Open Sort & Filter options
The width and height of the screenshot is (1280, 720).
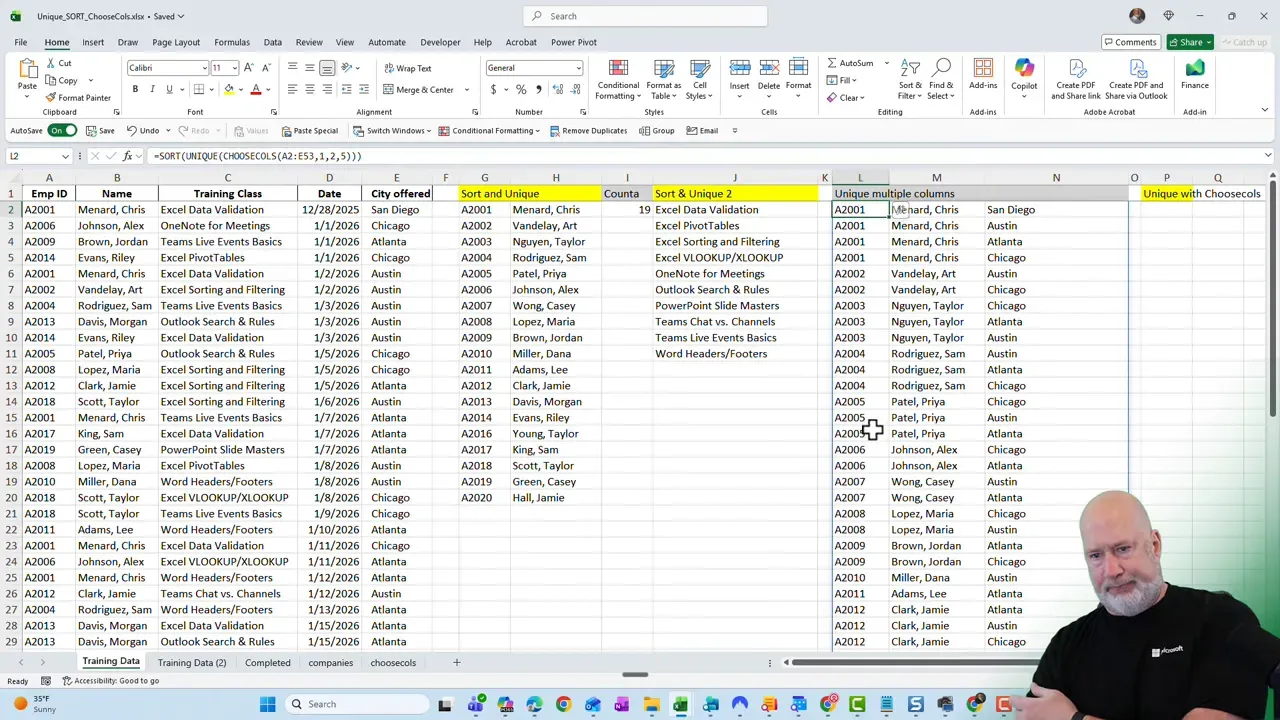[908, 78]
